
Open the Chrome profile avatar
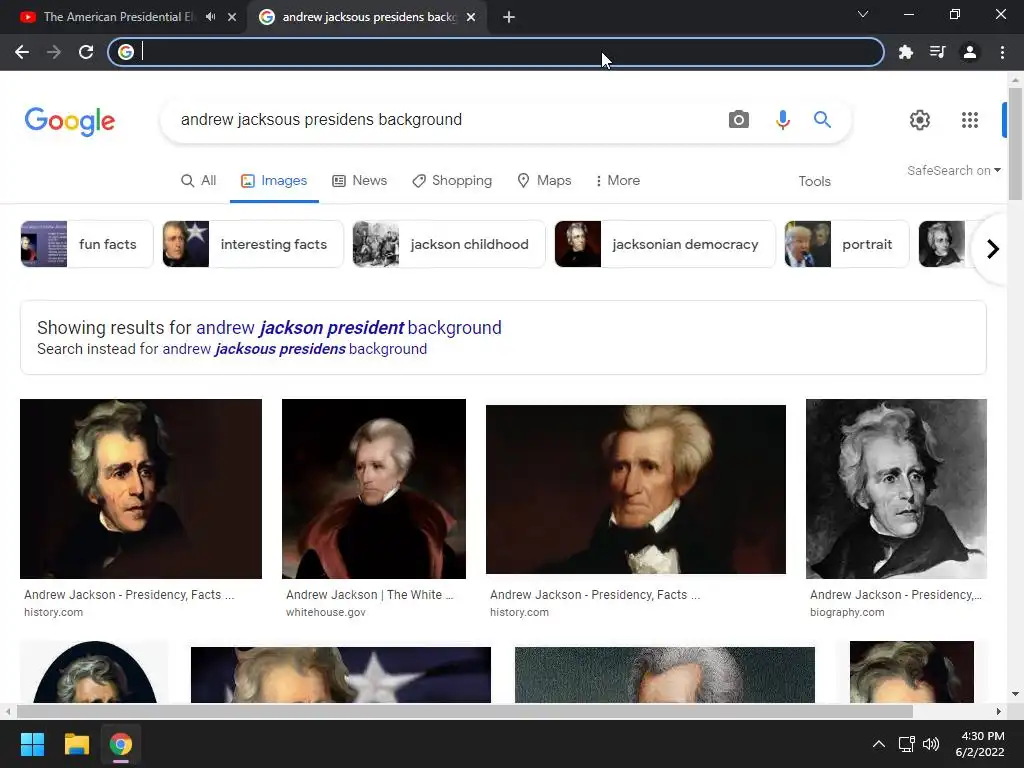[x=970, y=52]
